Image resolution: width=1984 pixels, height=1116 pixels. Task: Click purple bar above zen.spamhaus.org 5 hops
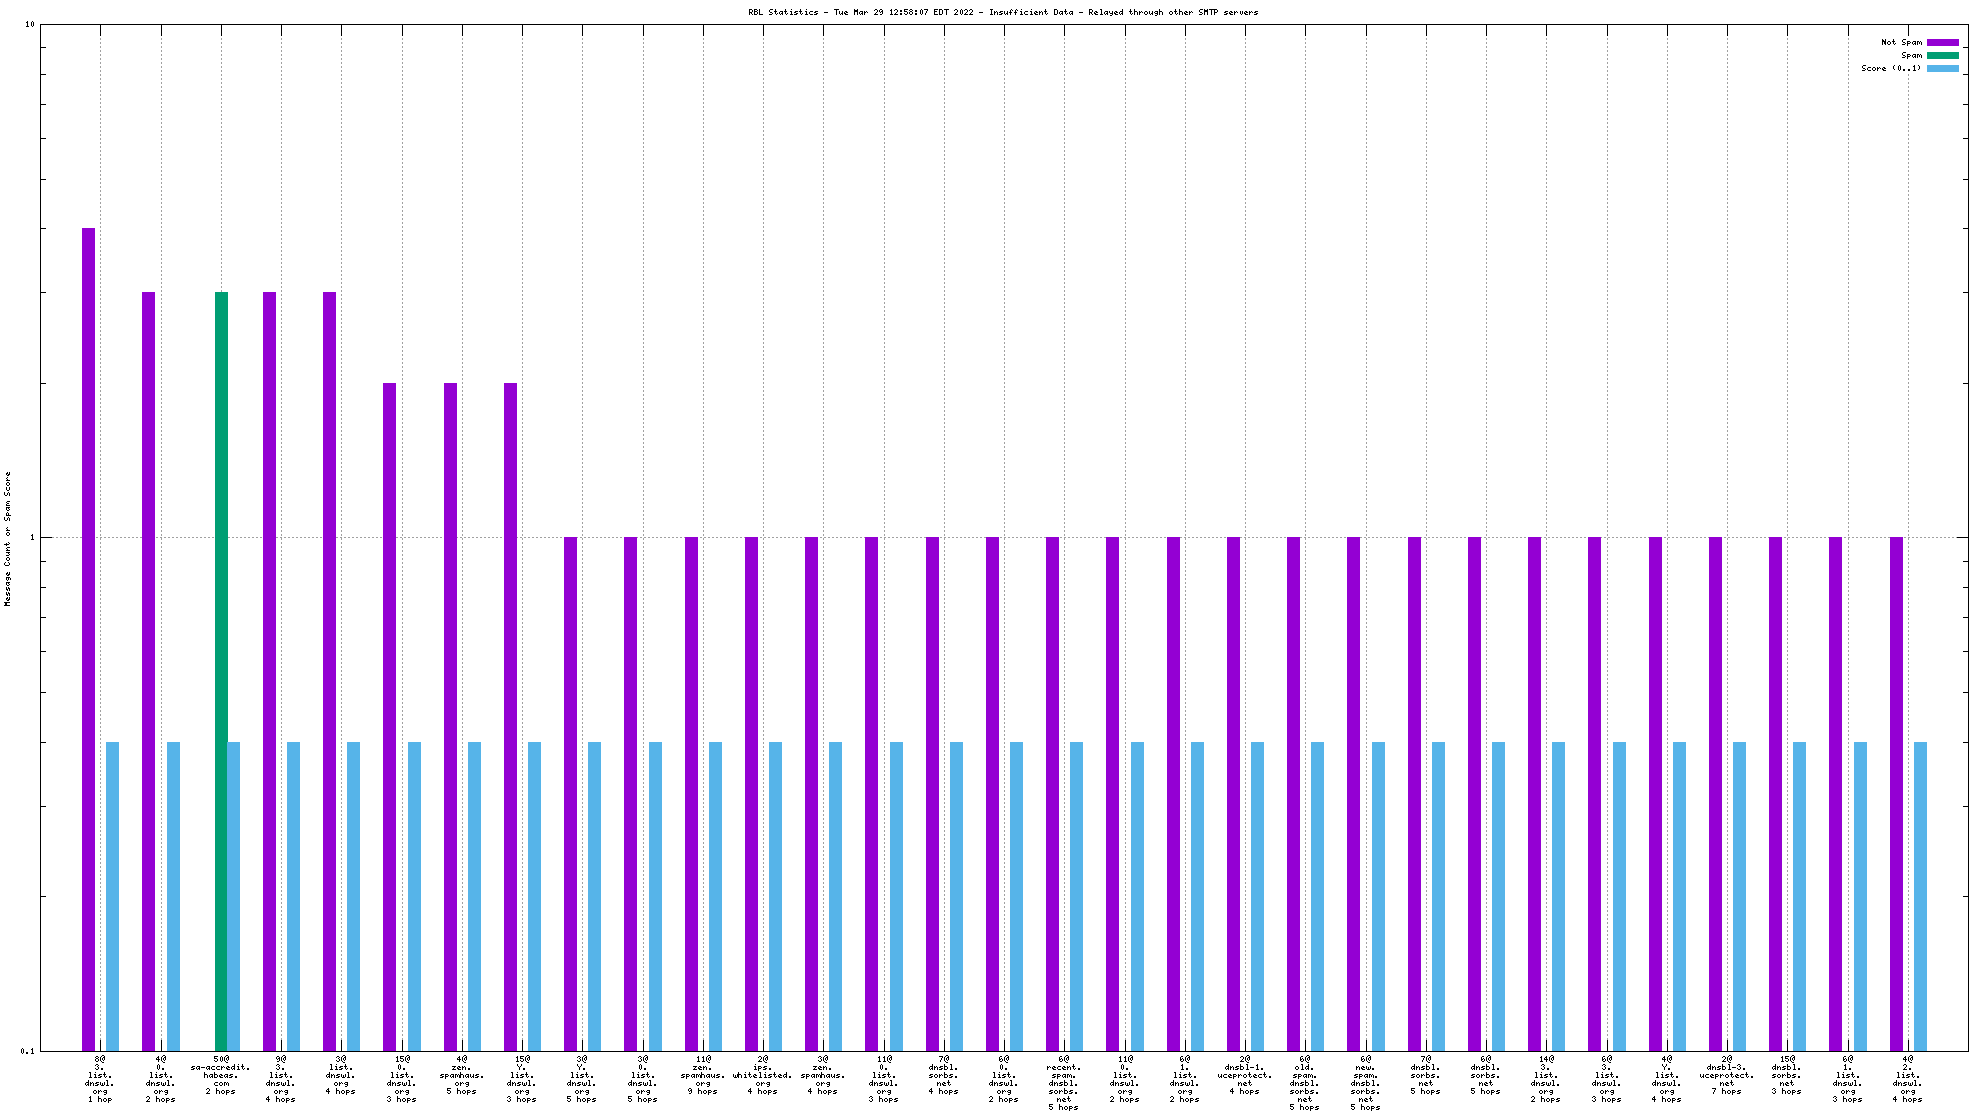click(451, 715)
